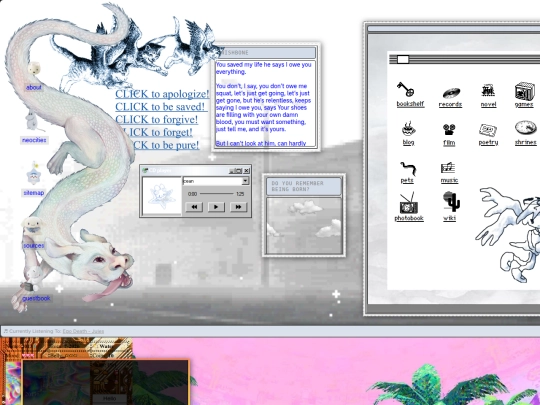Click the 'CLICK to forgive!' link
This screenshot has width=540, height=405.
coord(156,119)
